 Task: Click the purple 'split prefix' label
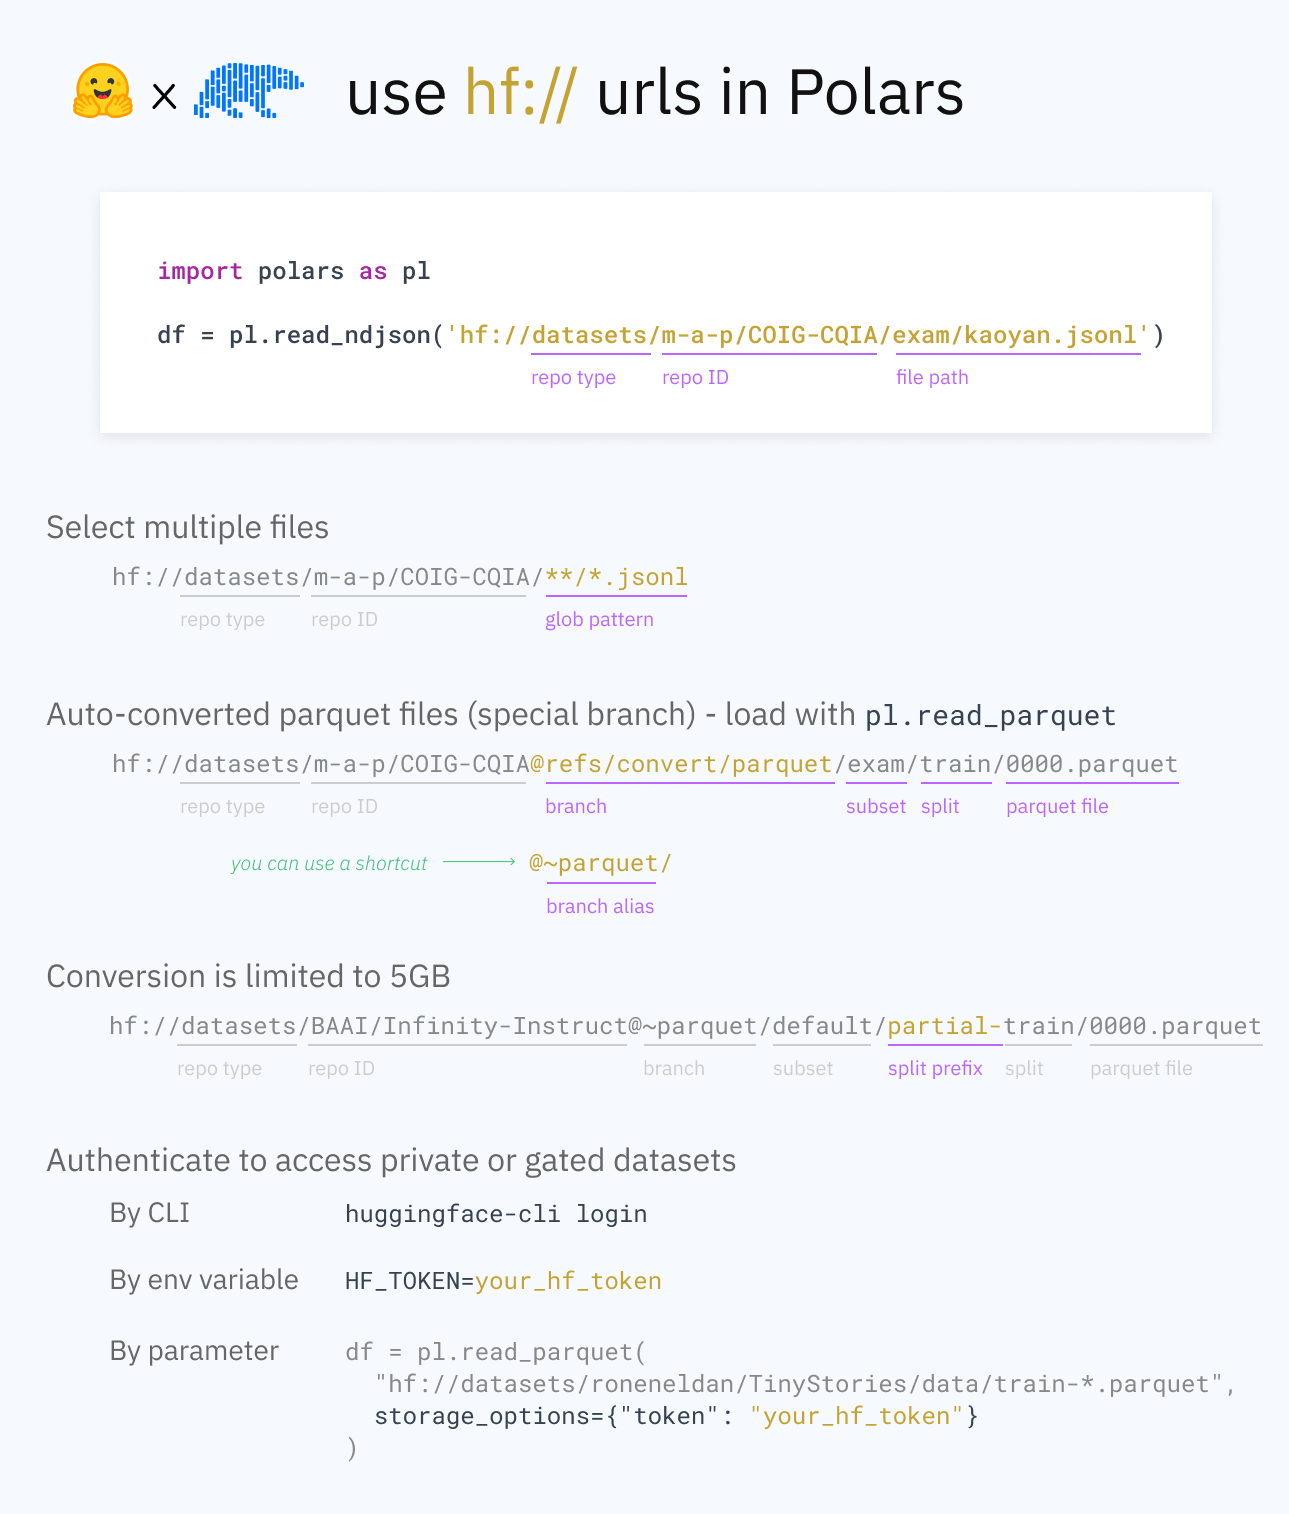(935, 1068)
